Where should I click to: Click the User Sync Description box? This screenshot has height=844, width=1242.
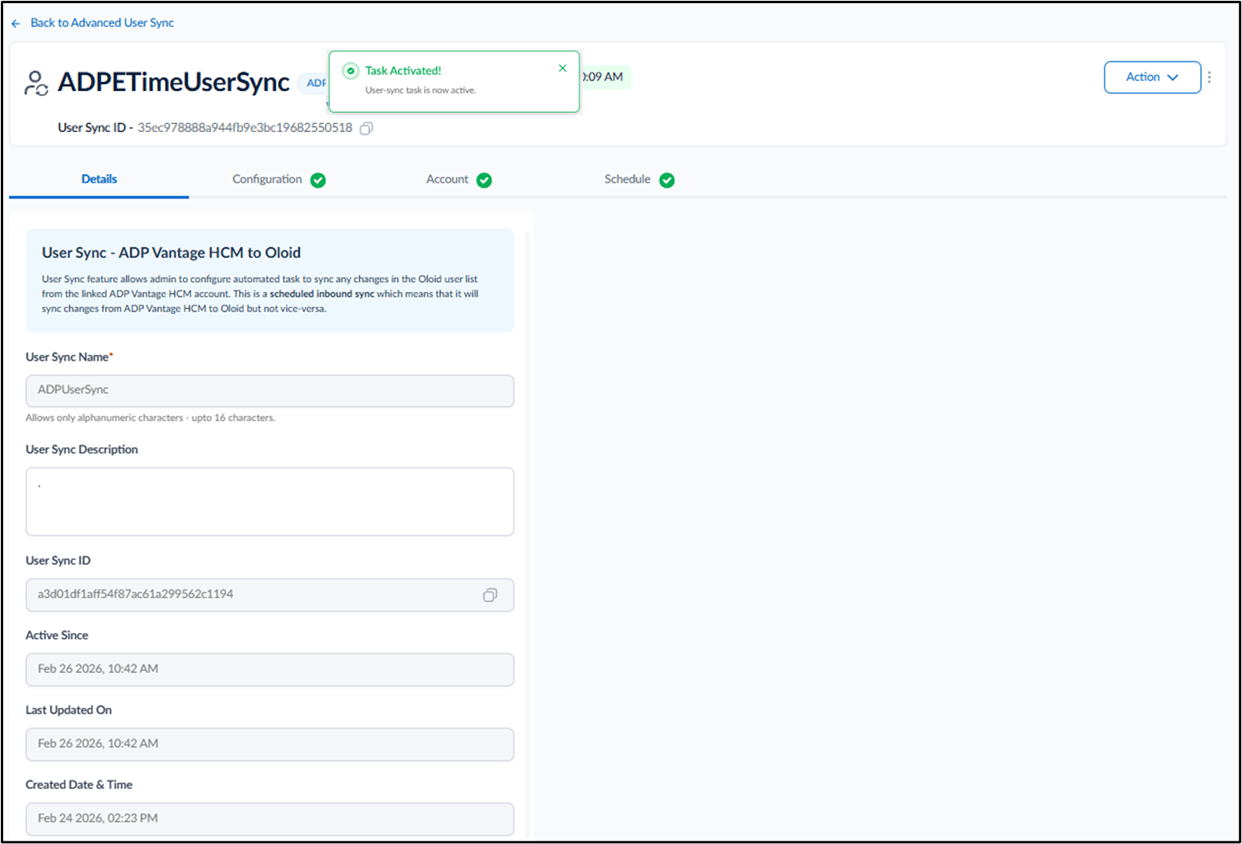pyautogui.click(x=270, y=501)
